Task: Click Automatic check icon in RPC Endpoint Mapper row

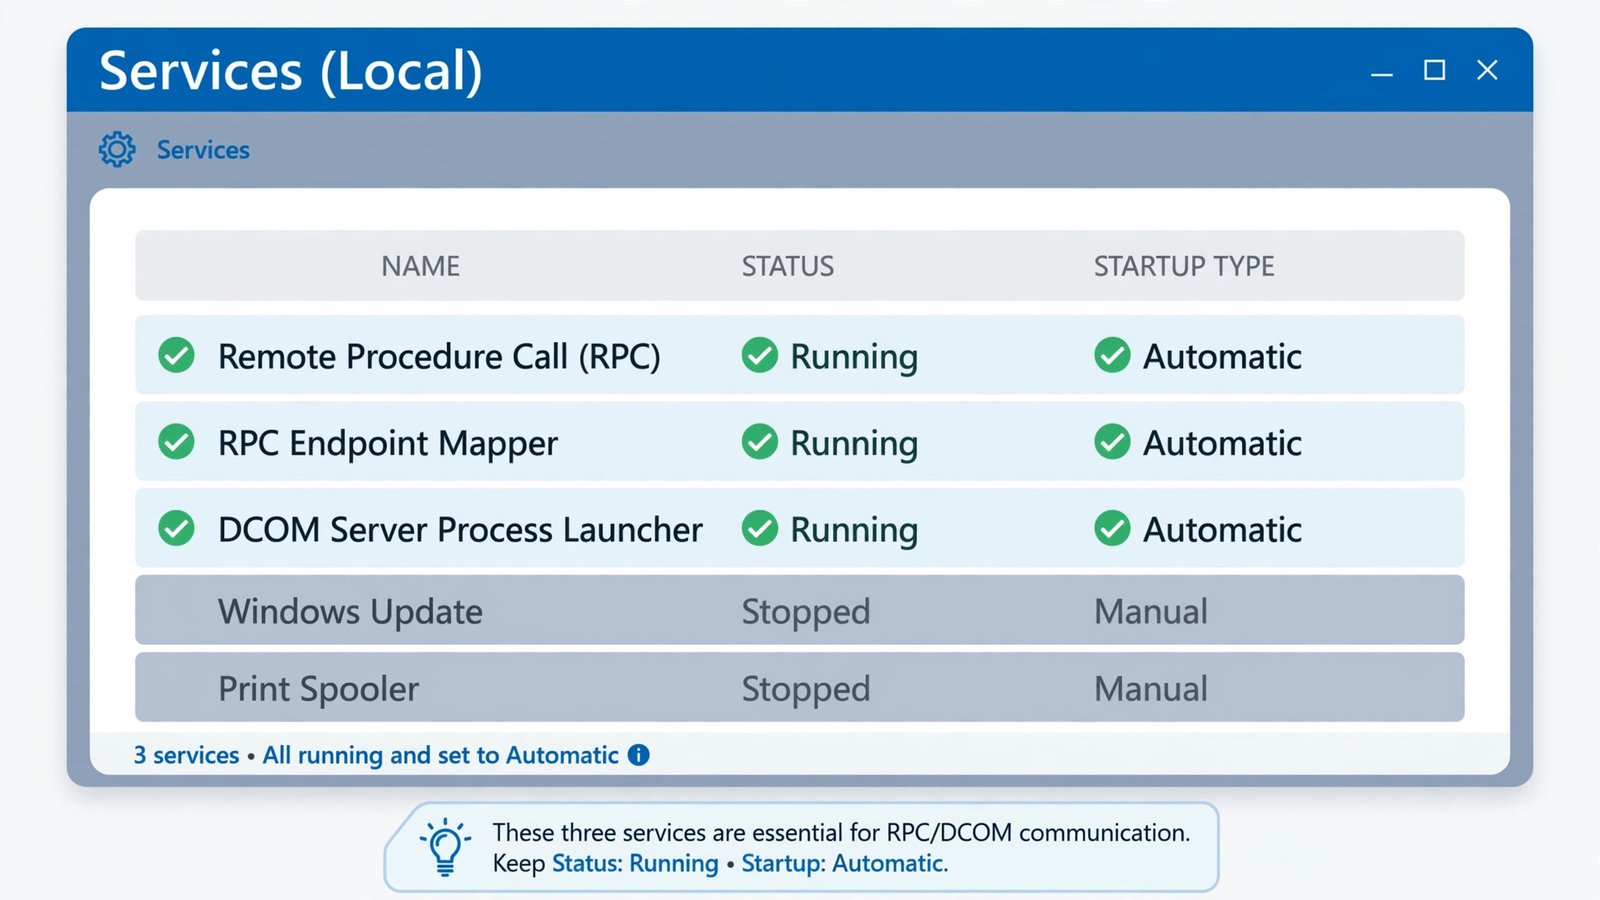Action: tap(1112, 441)
